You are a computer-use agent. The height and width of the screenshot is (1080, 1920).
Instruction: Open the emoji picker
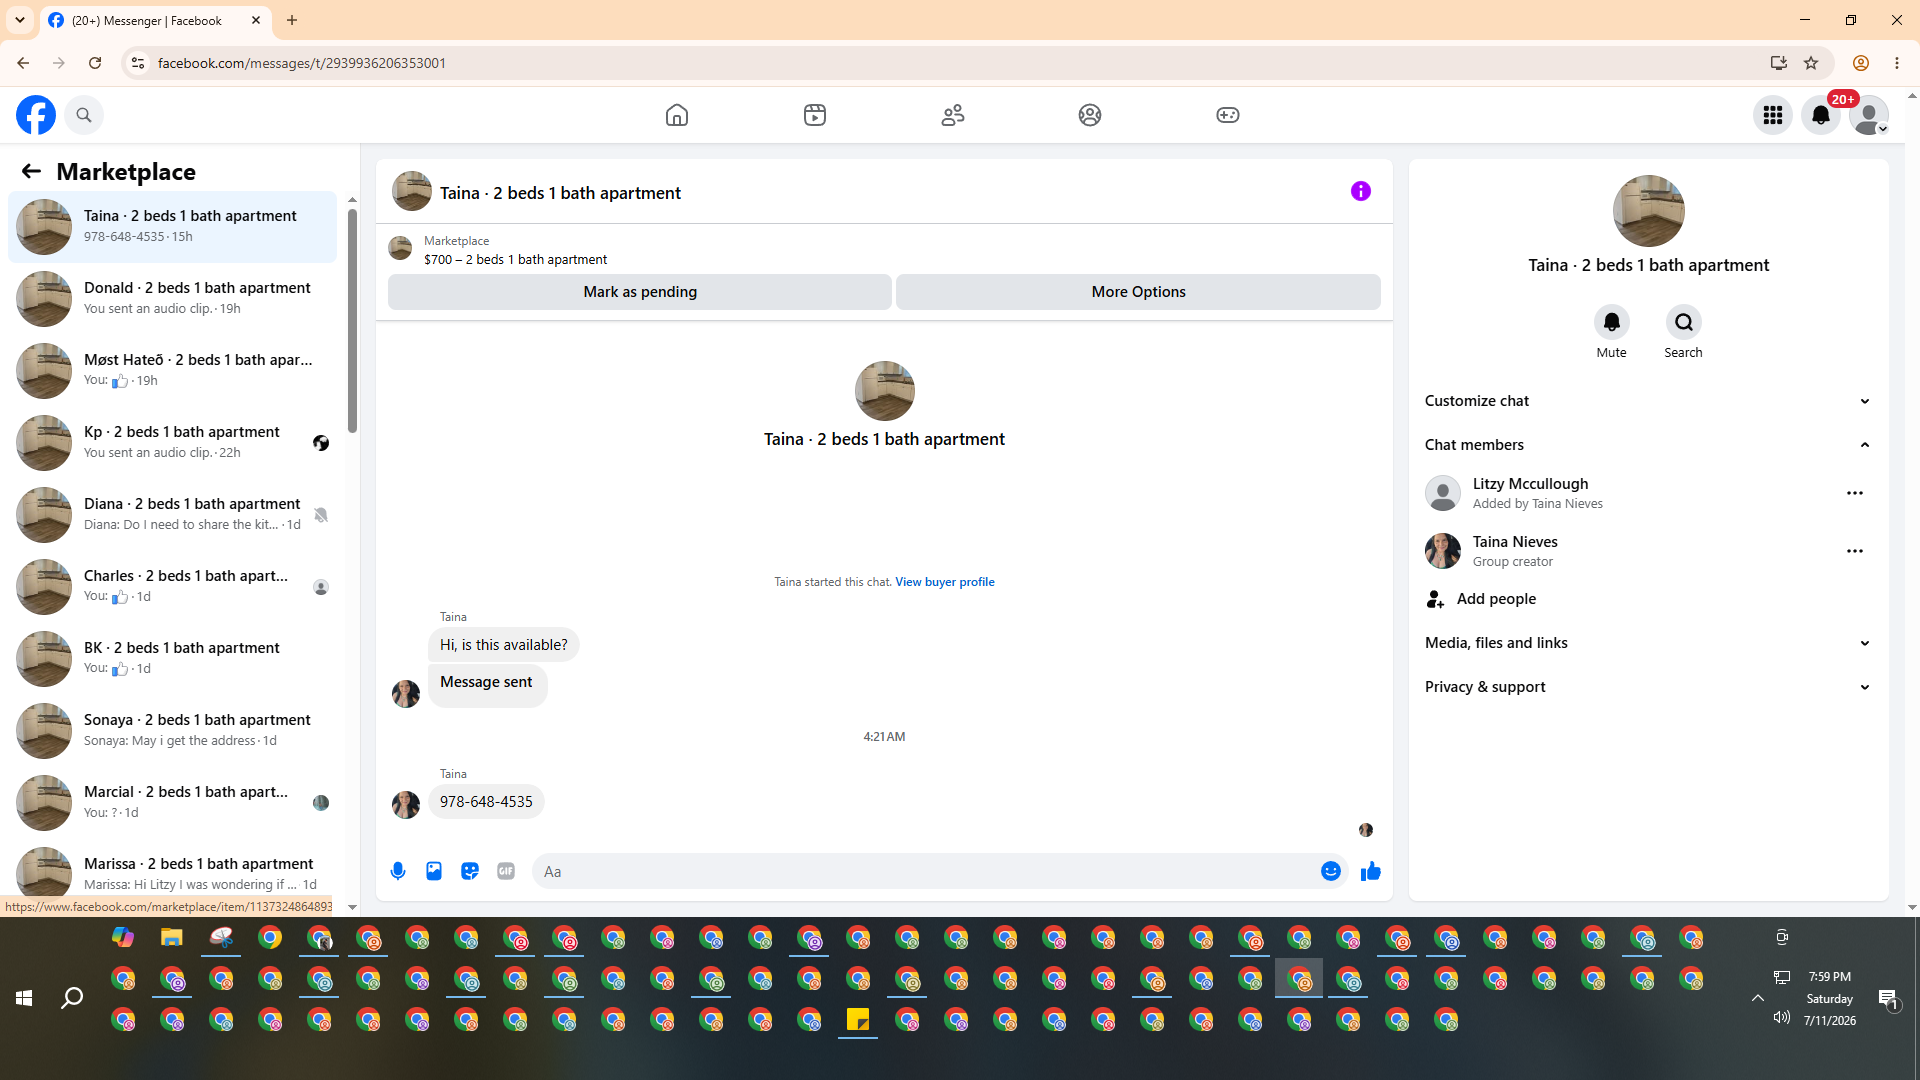coord(1331,871)
